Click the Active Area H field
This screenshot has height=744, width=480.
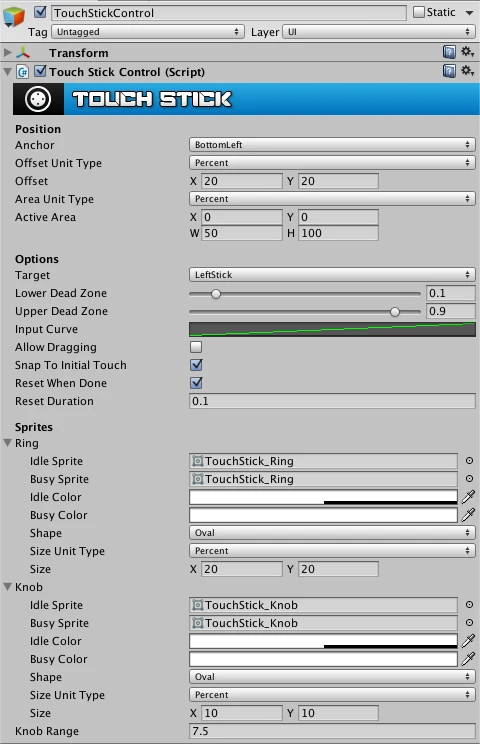(x=338, y=233)
